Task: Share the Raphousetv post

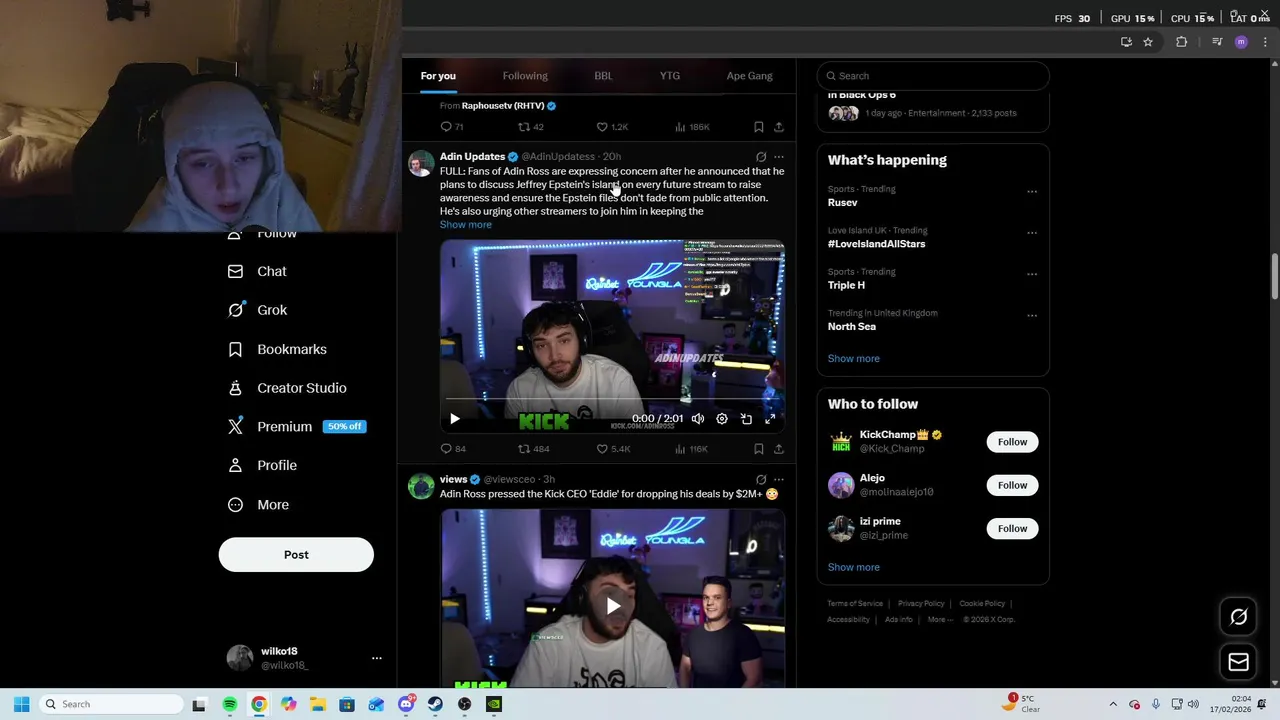Action: [x=779, y=127]
